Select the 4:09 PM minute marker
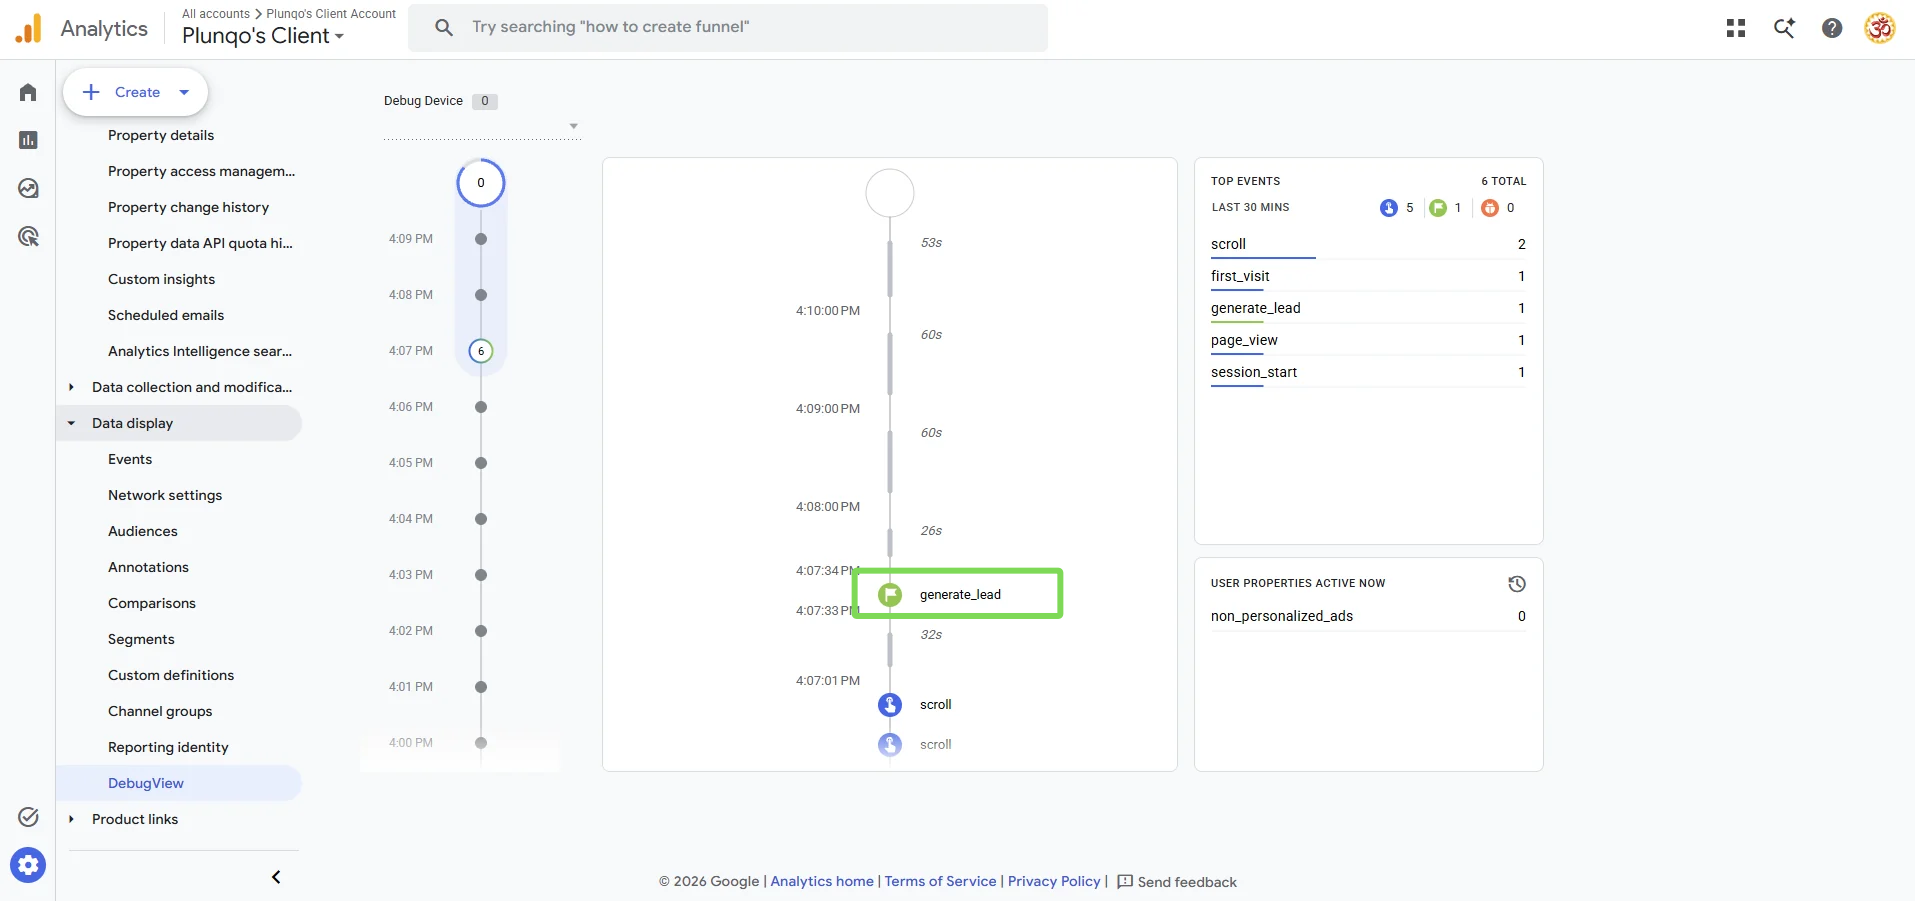Image resolution: width=1915 pixels, height=901 pixels. pyautogui.click(x=481, y=239)
